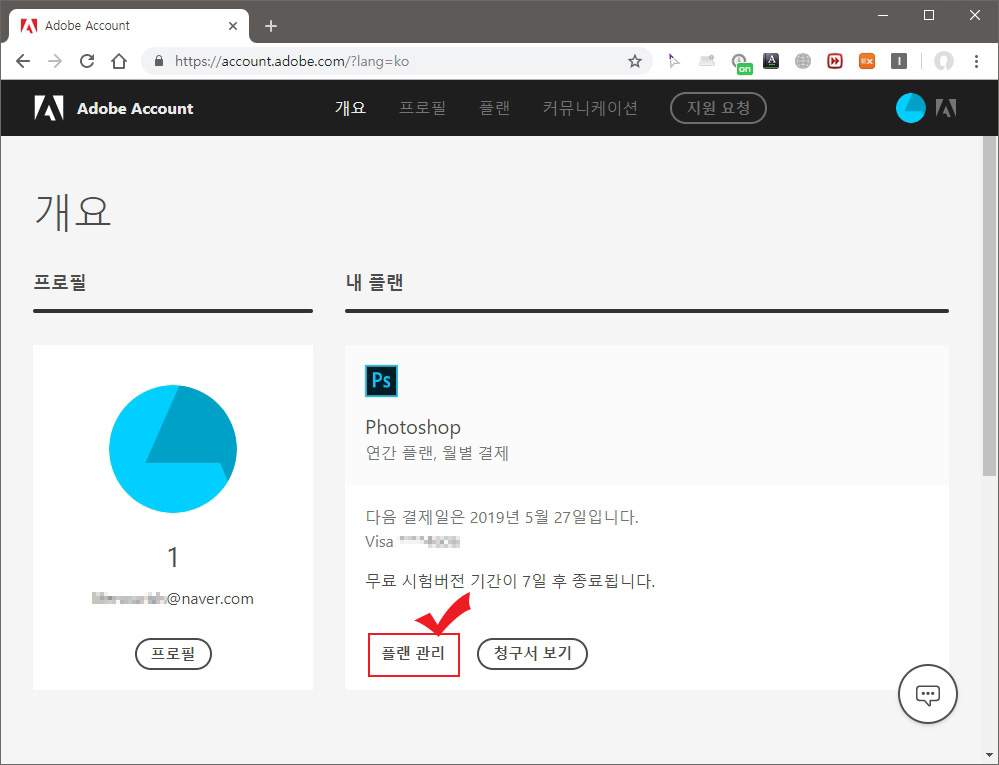
Task: Click the dark square 'A' extension
Action: [x=771, y=61]
